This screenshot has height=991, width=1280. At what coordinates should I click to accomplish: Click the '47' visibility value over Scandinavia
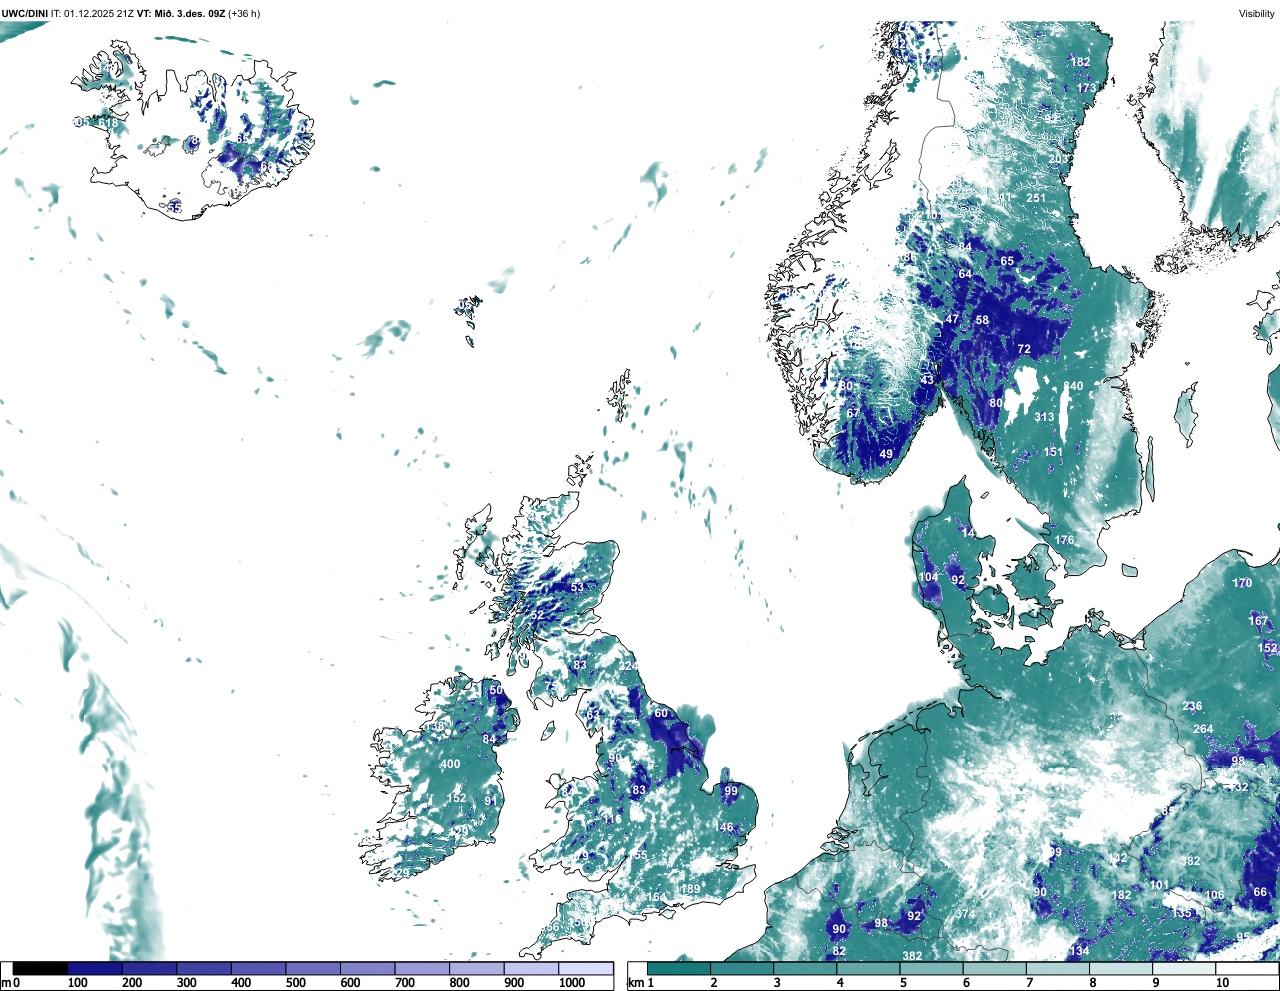(952, 319)
